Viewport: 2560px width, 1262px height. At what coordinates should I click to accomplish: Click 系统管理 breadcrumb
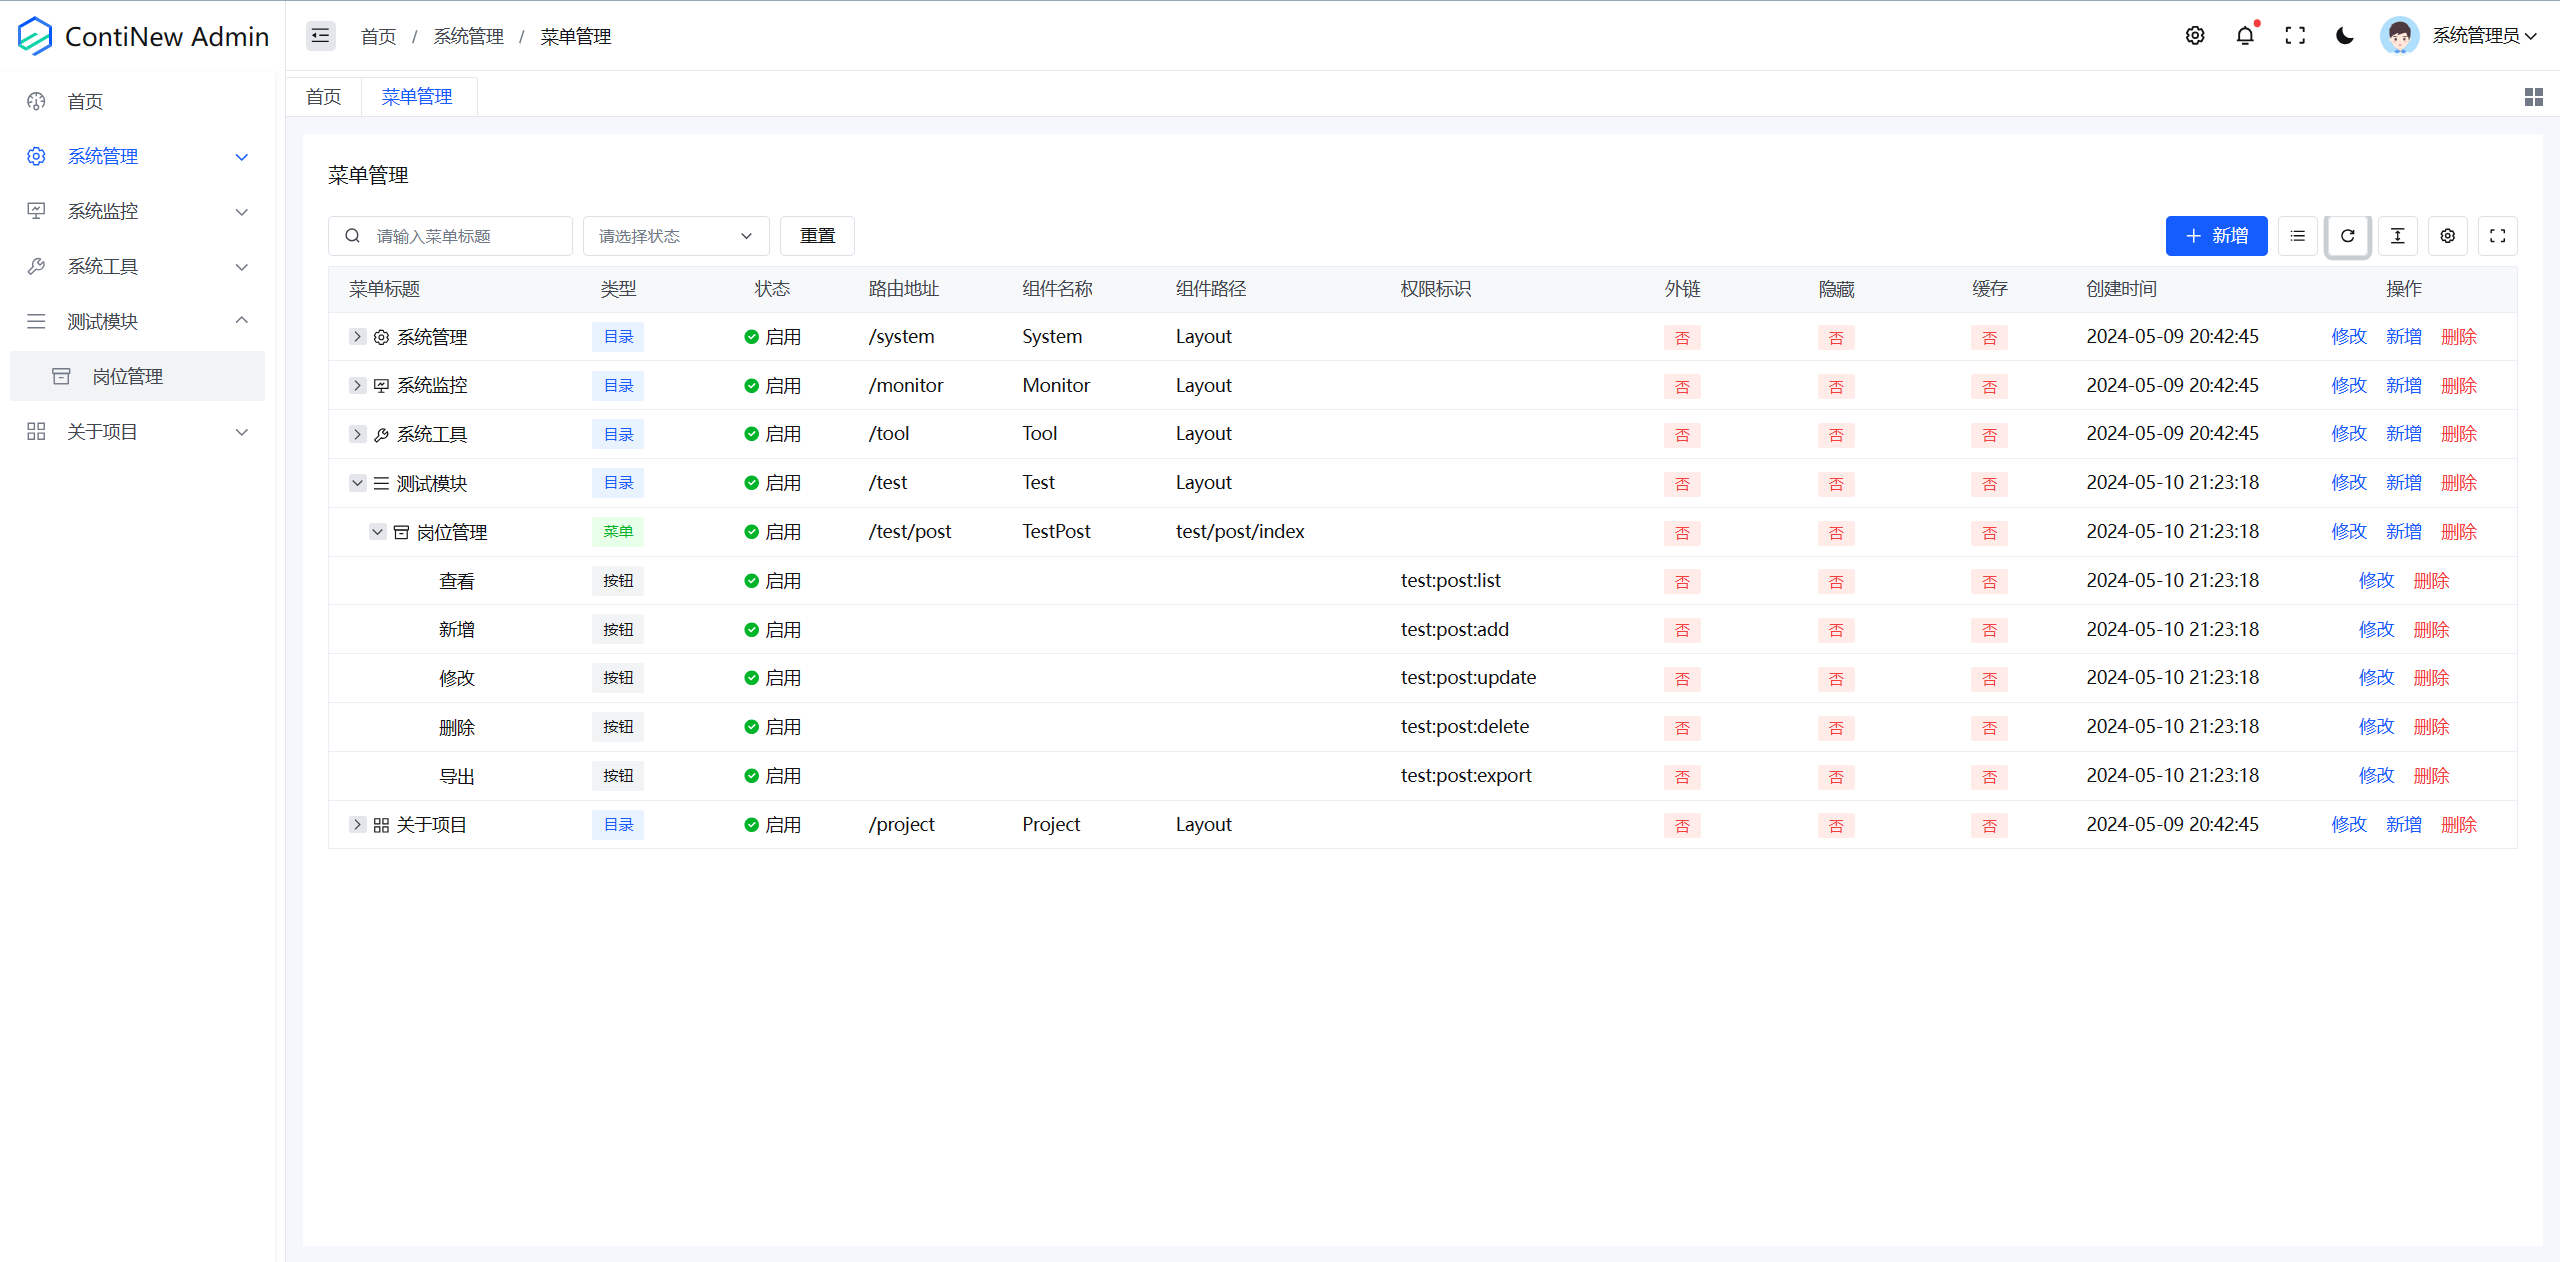pyautogui.click(x=468, y=37)
